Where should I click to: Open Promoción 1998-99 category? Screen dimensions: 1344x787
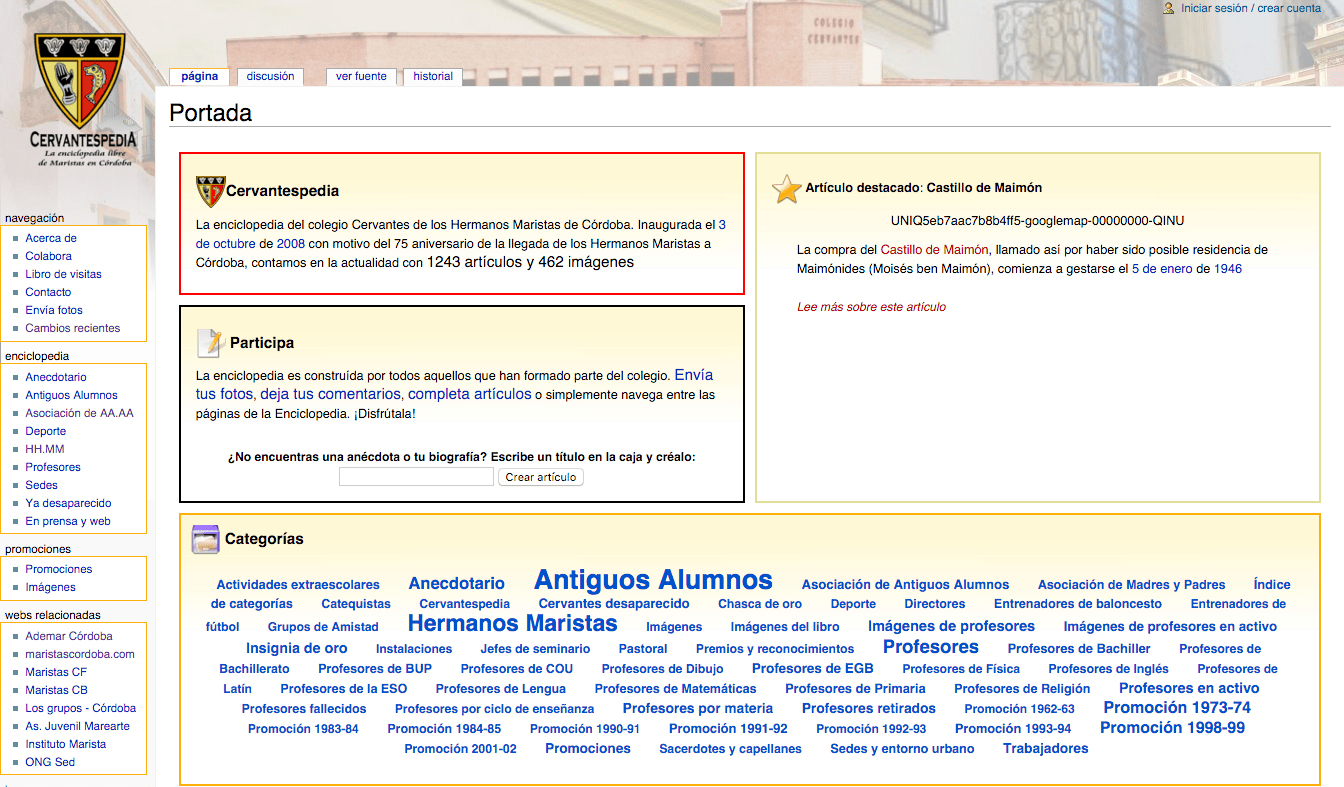pyautogui.click(x=1172, y=727)
